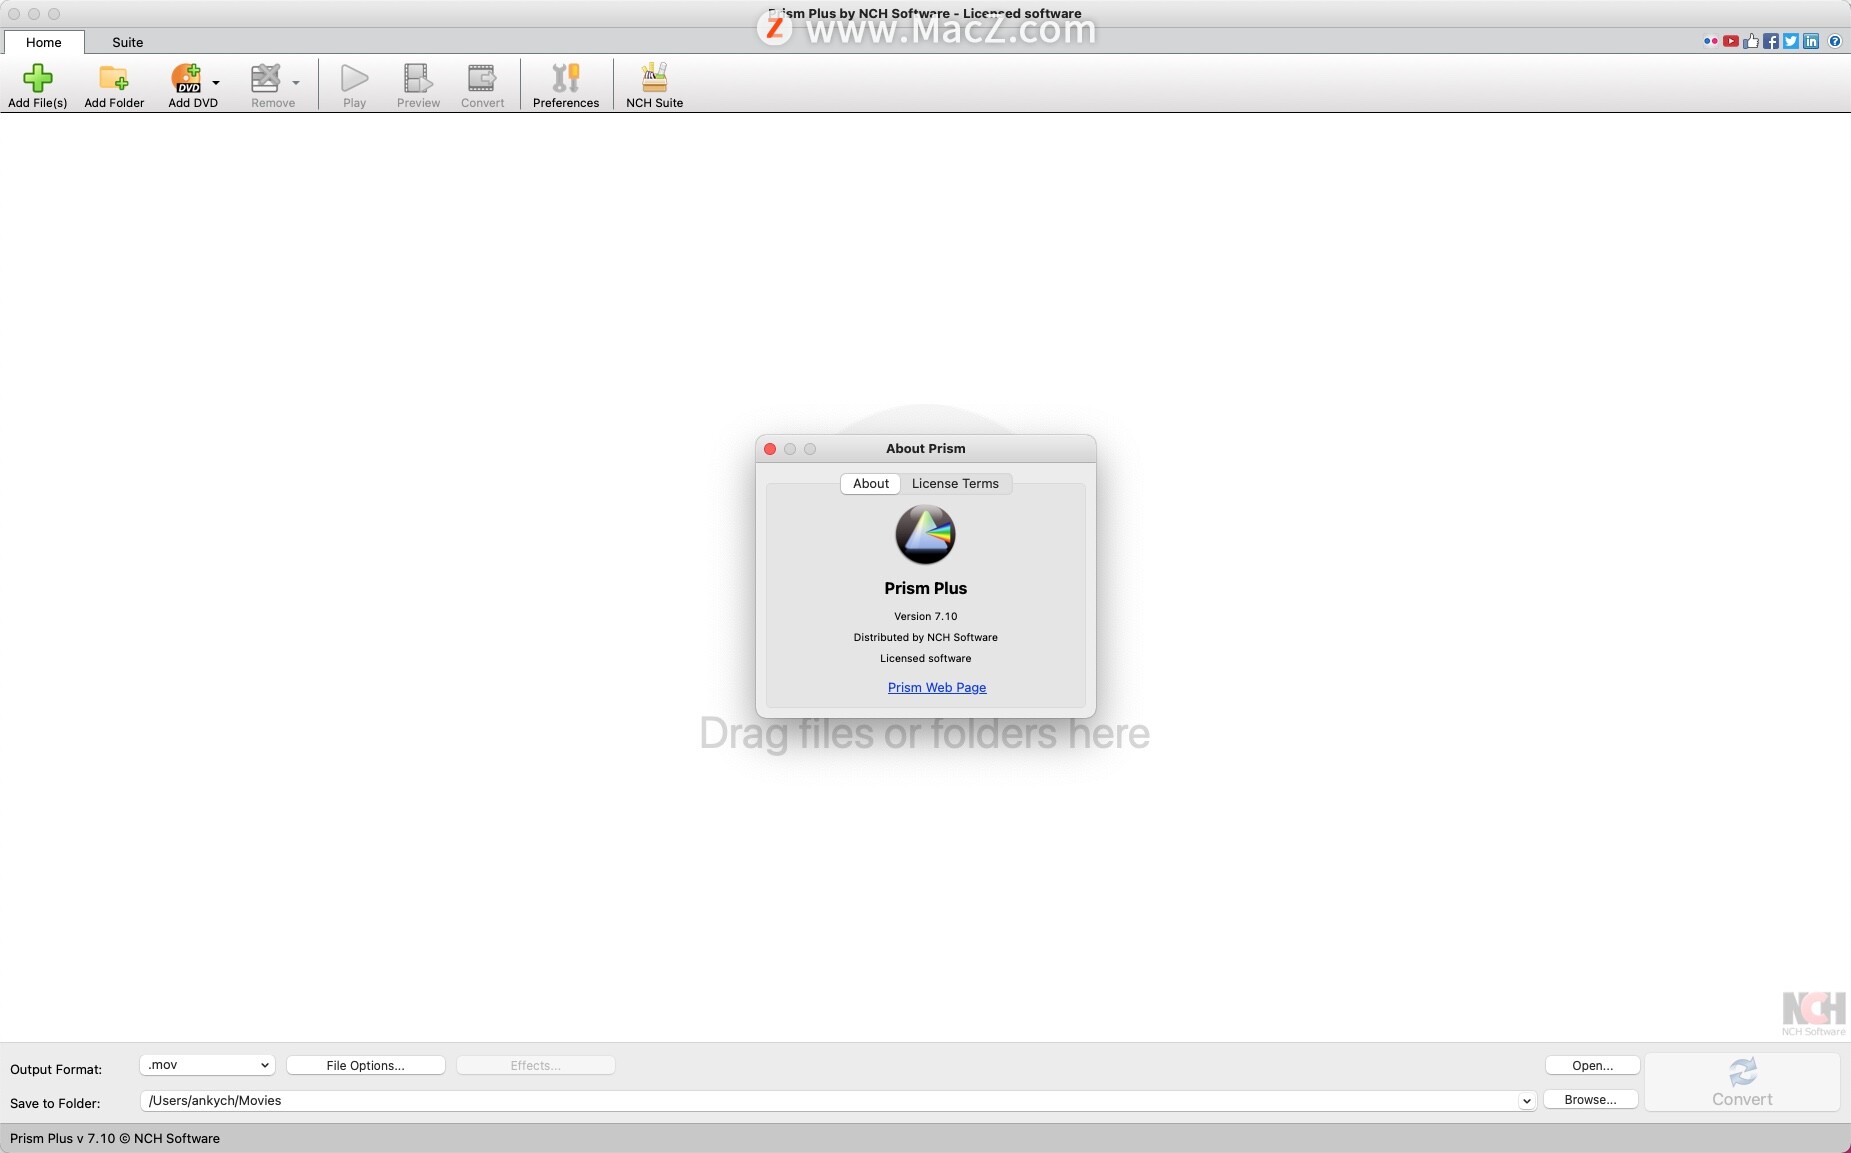1851x1153 pixels.
Task: Open the Prism Web Page link
Action: point(937,688)
